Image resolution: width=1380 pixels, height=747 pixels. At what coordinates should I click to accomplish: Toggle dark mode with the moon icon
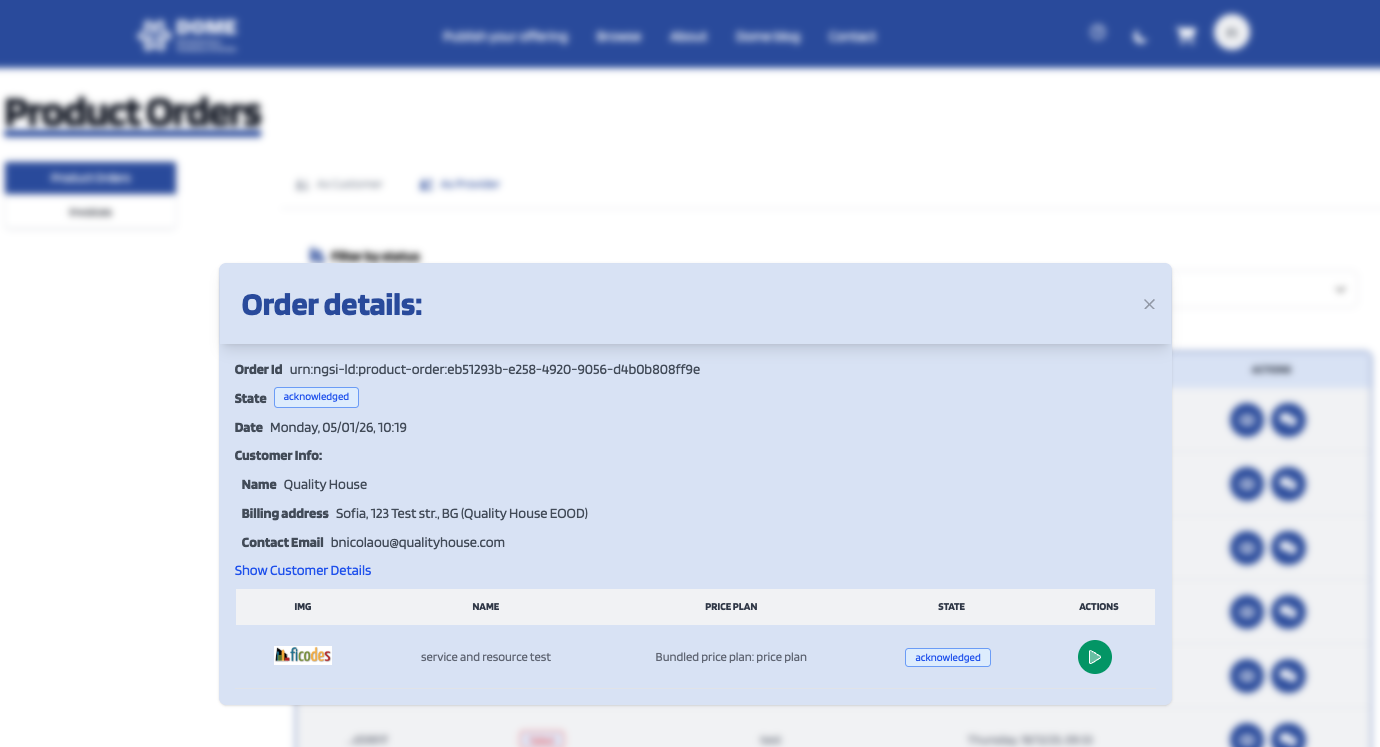coord(1140,37)
